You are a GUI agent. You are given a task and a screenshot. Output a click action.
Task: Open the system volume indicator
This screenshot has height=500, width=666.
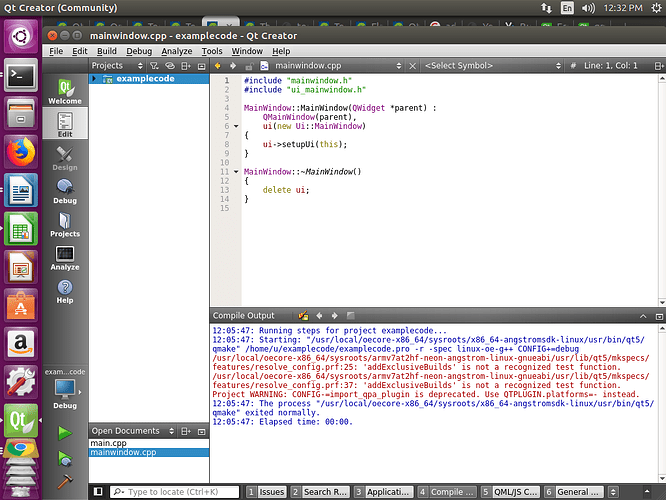pos(588,8)
